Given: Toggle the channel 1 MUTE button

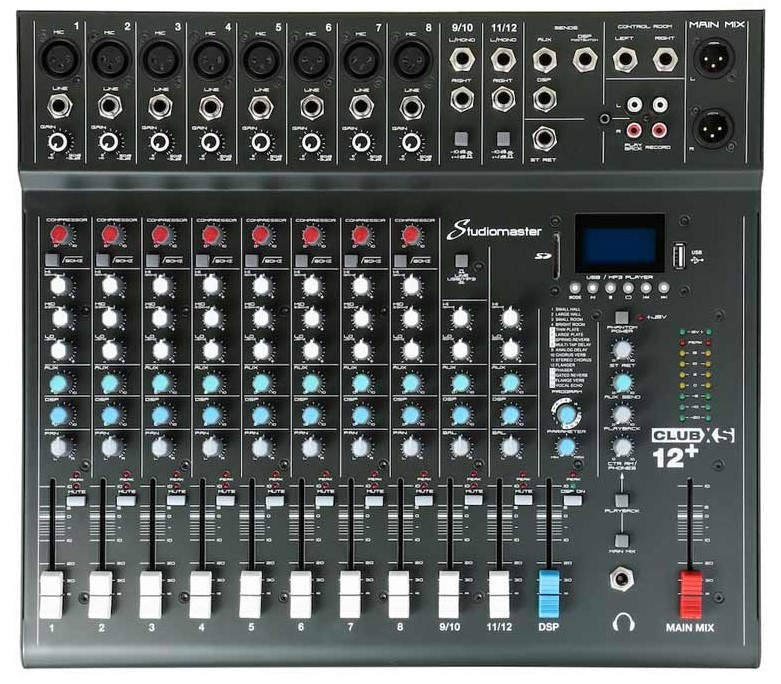Looking at the screenshot, I should pos(76,501).
